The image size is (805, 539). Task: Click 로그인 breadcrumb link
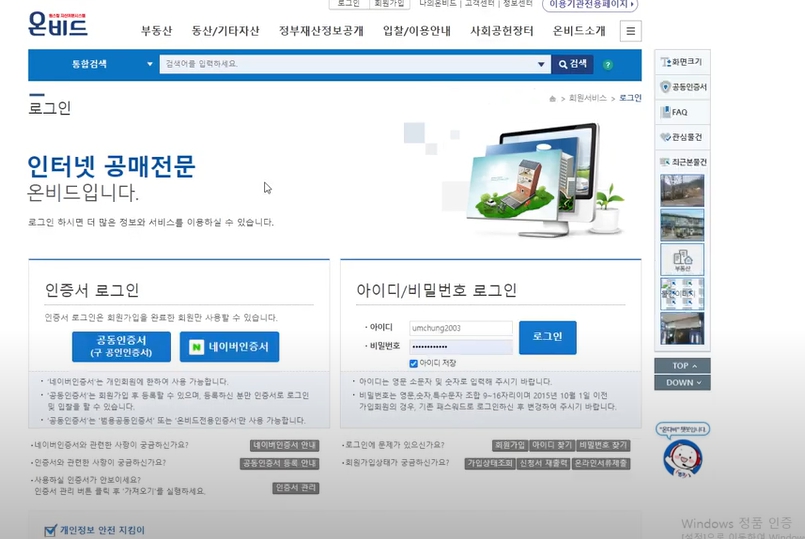point(630,98)
